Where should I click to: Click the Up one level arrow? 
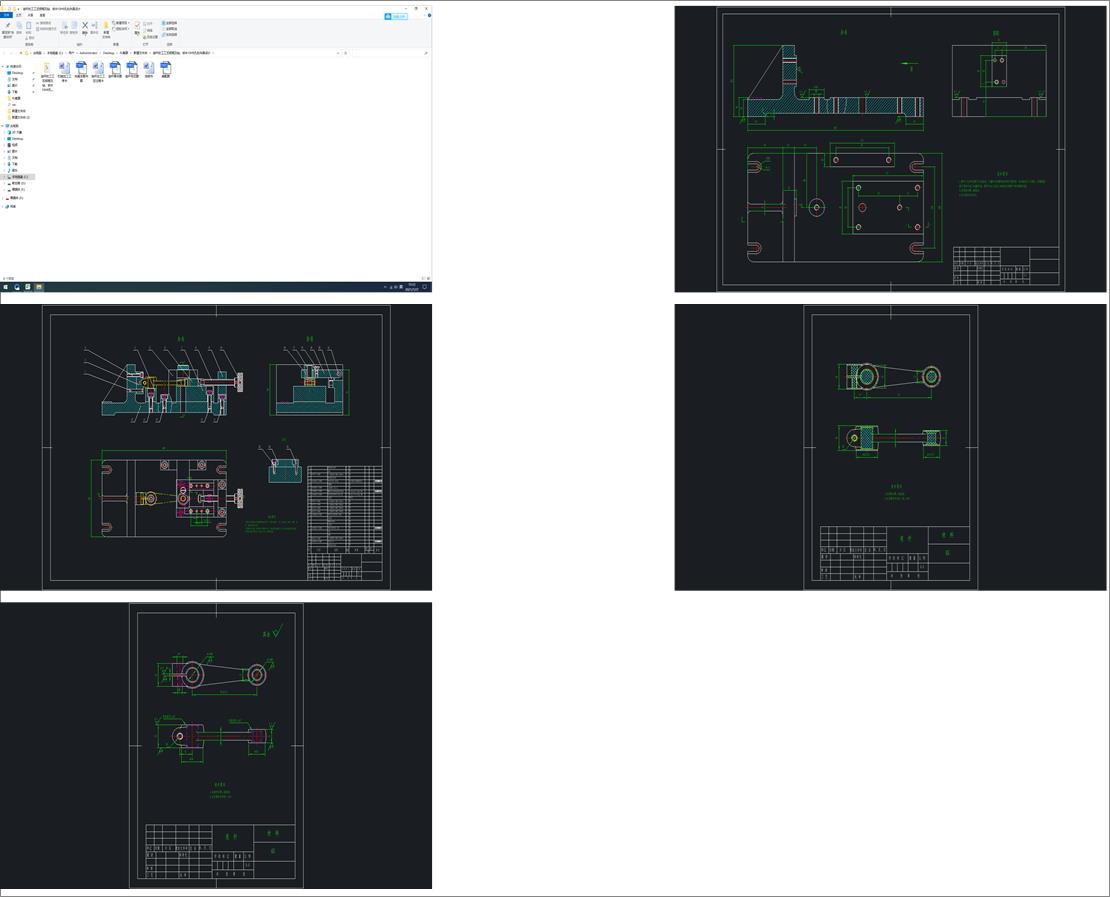click(21, 53)
